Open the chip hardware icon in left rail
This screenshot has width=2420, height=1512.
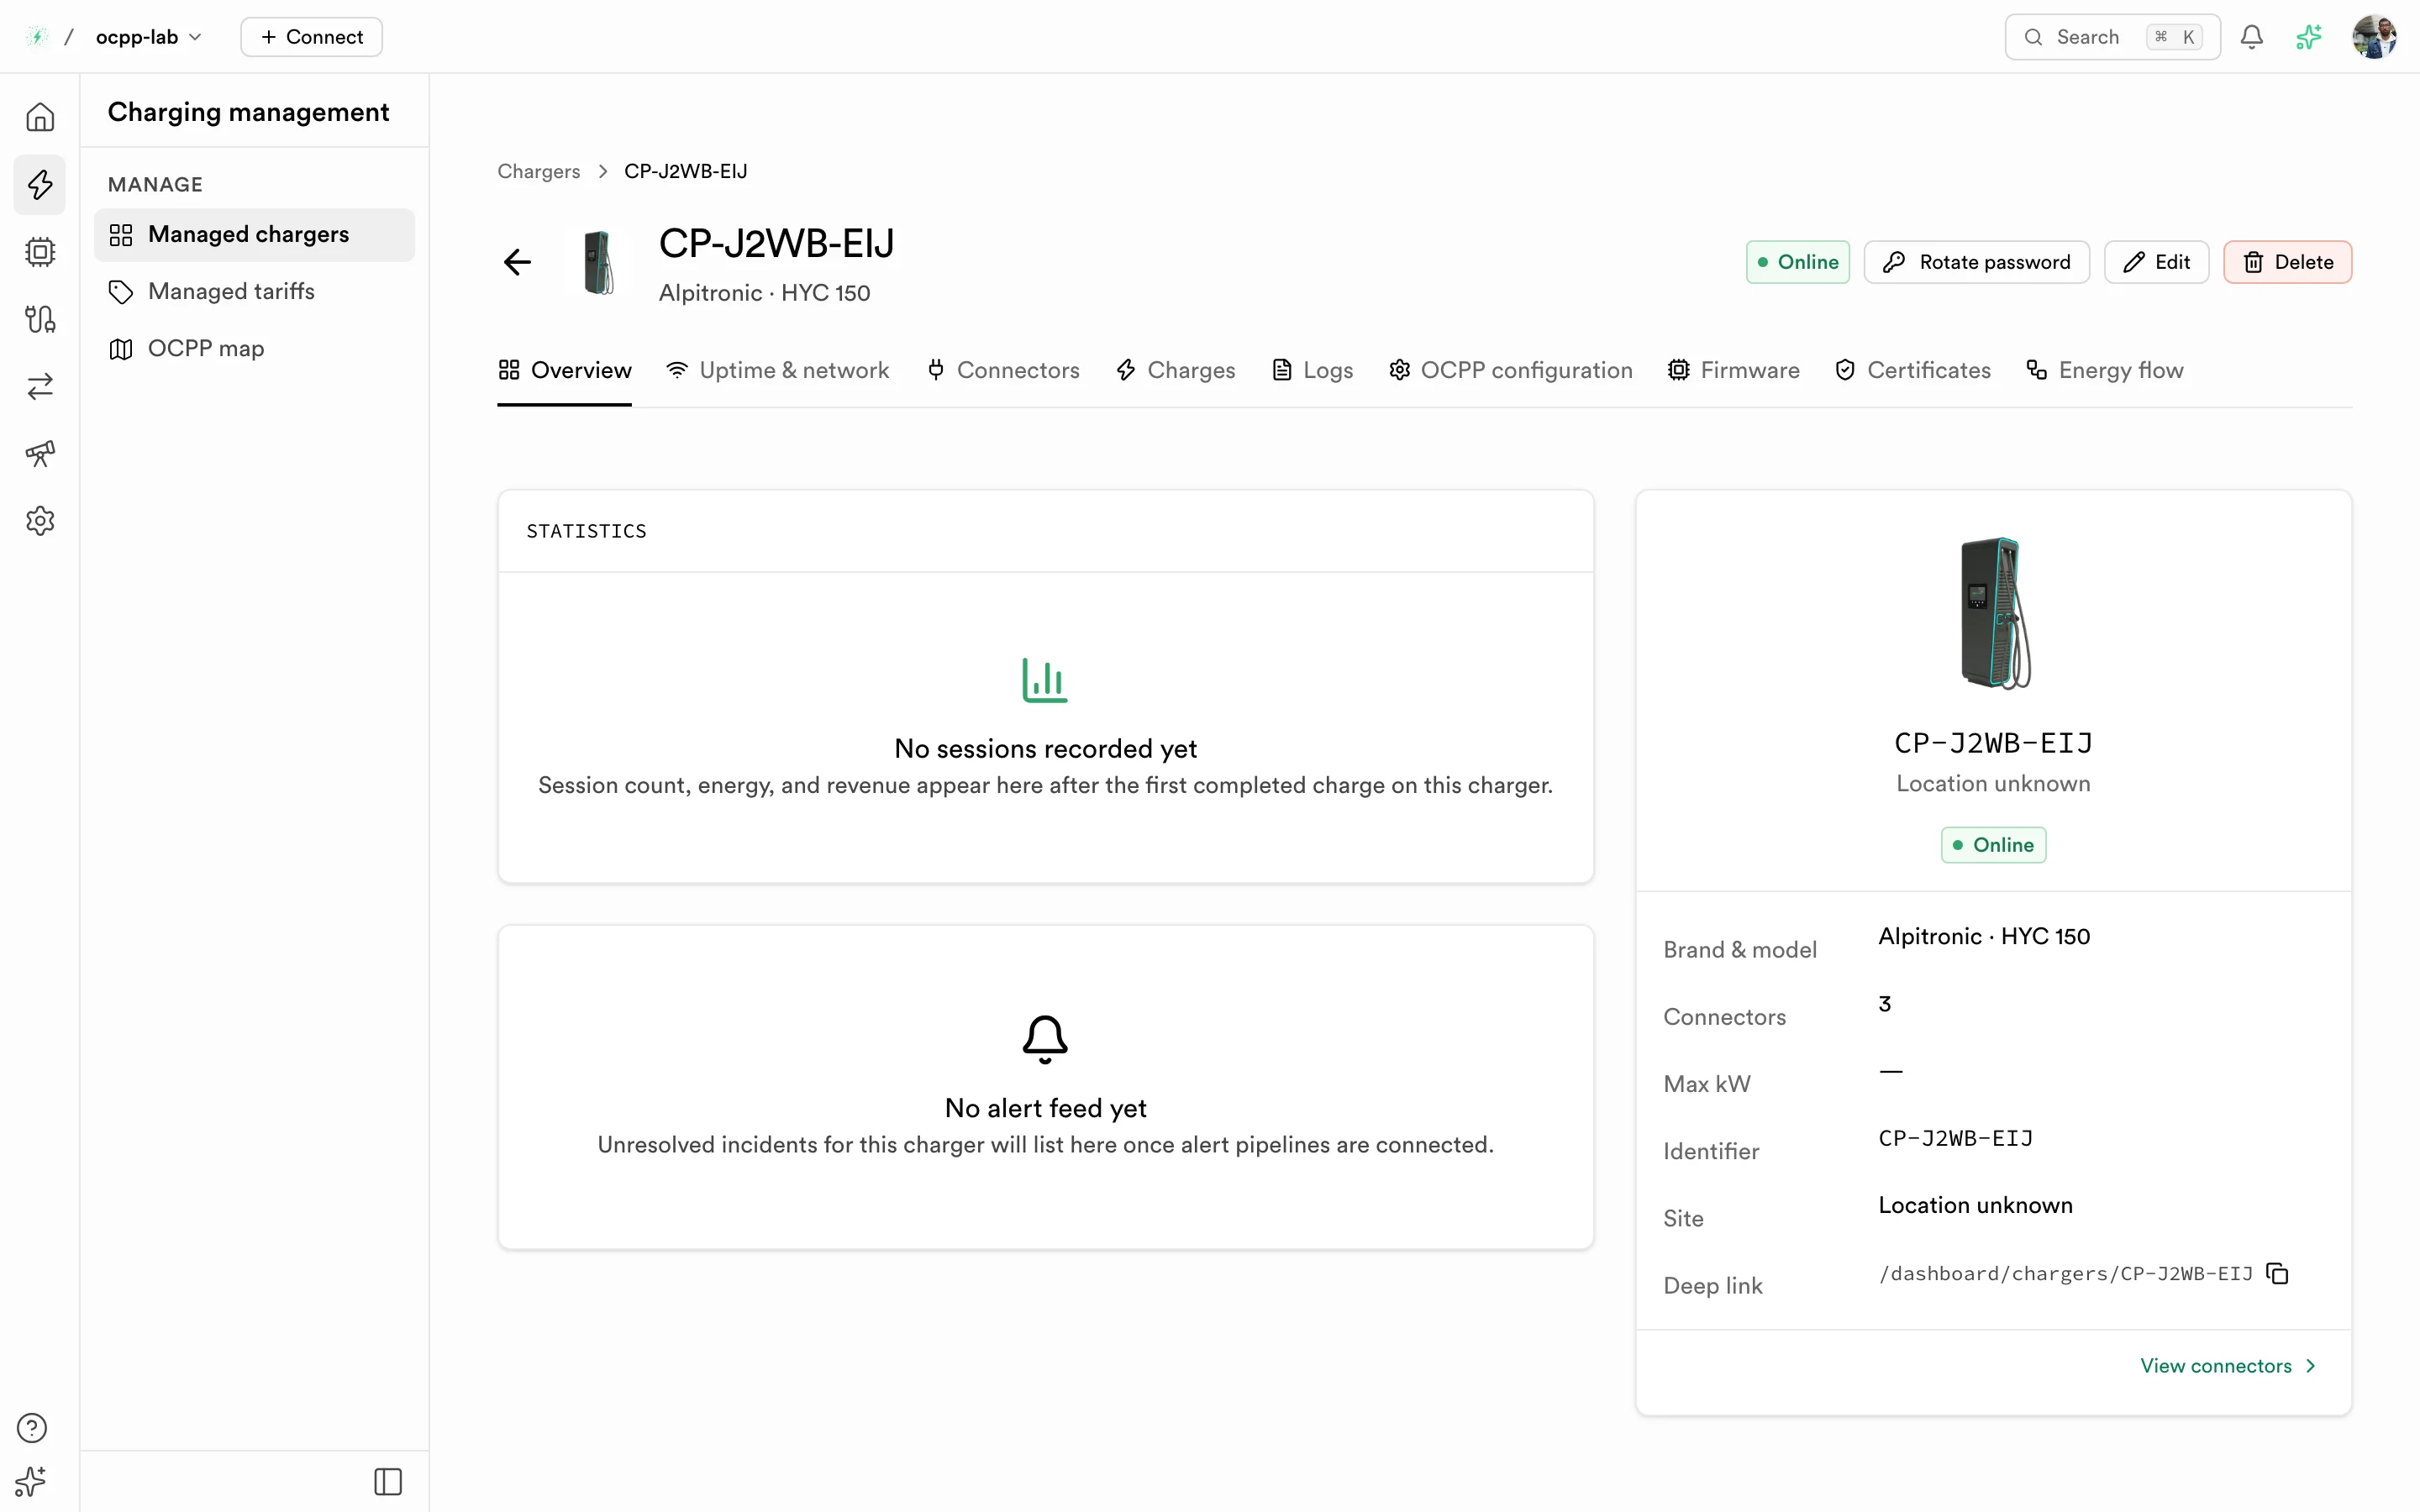(x=40, y=251)
